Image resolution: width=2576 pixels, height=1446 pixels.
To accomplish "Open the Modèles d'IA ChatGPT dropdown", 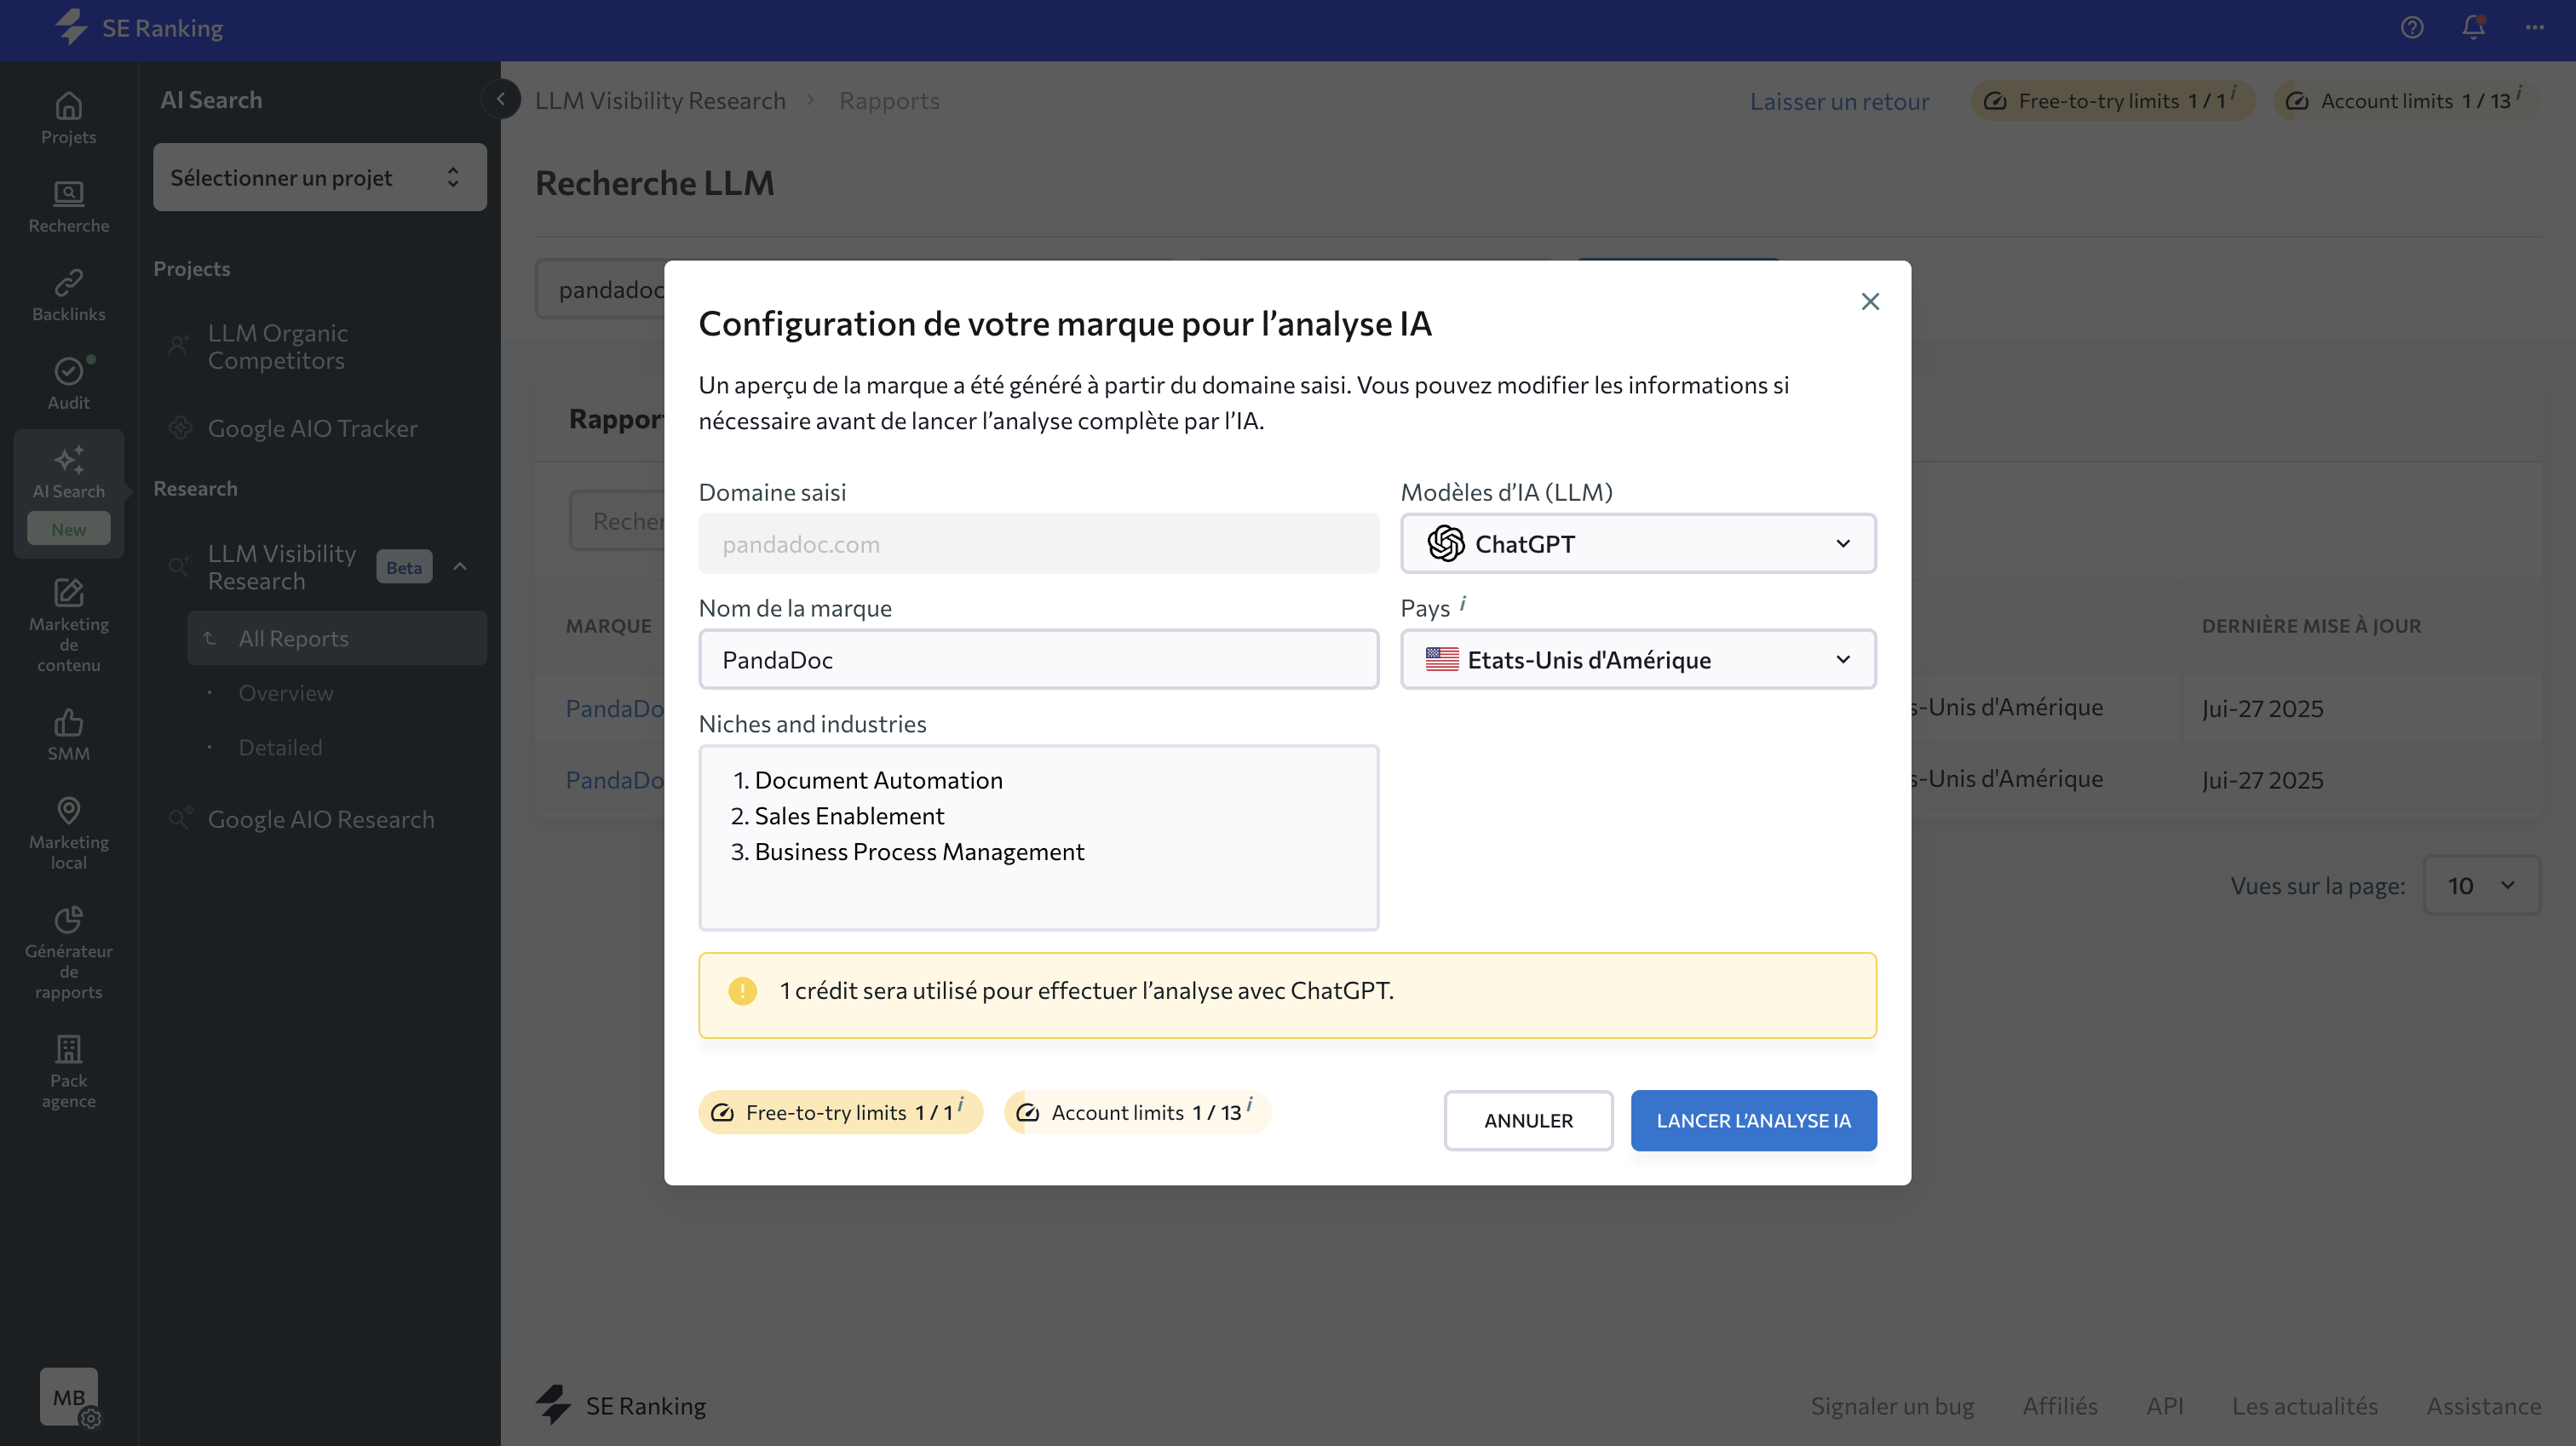I will [1638, 543].
